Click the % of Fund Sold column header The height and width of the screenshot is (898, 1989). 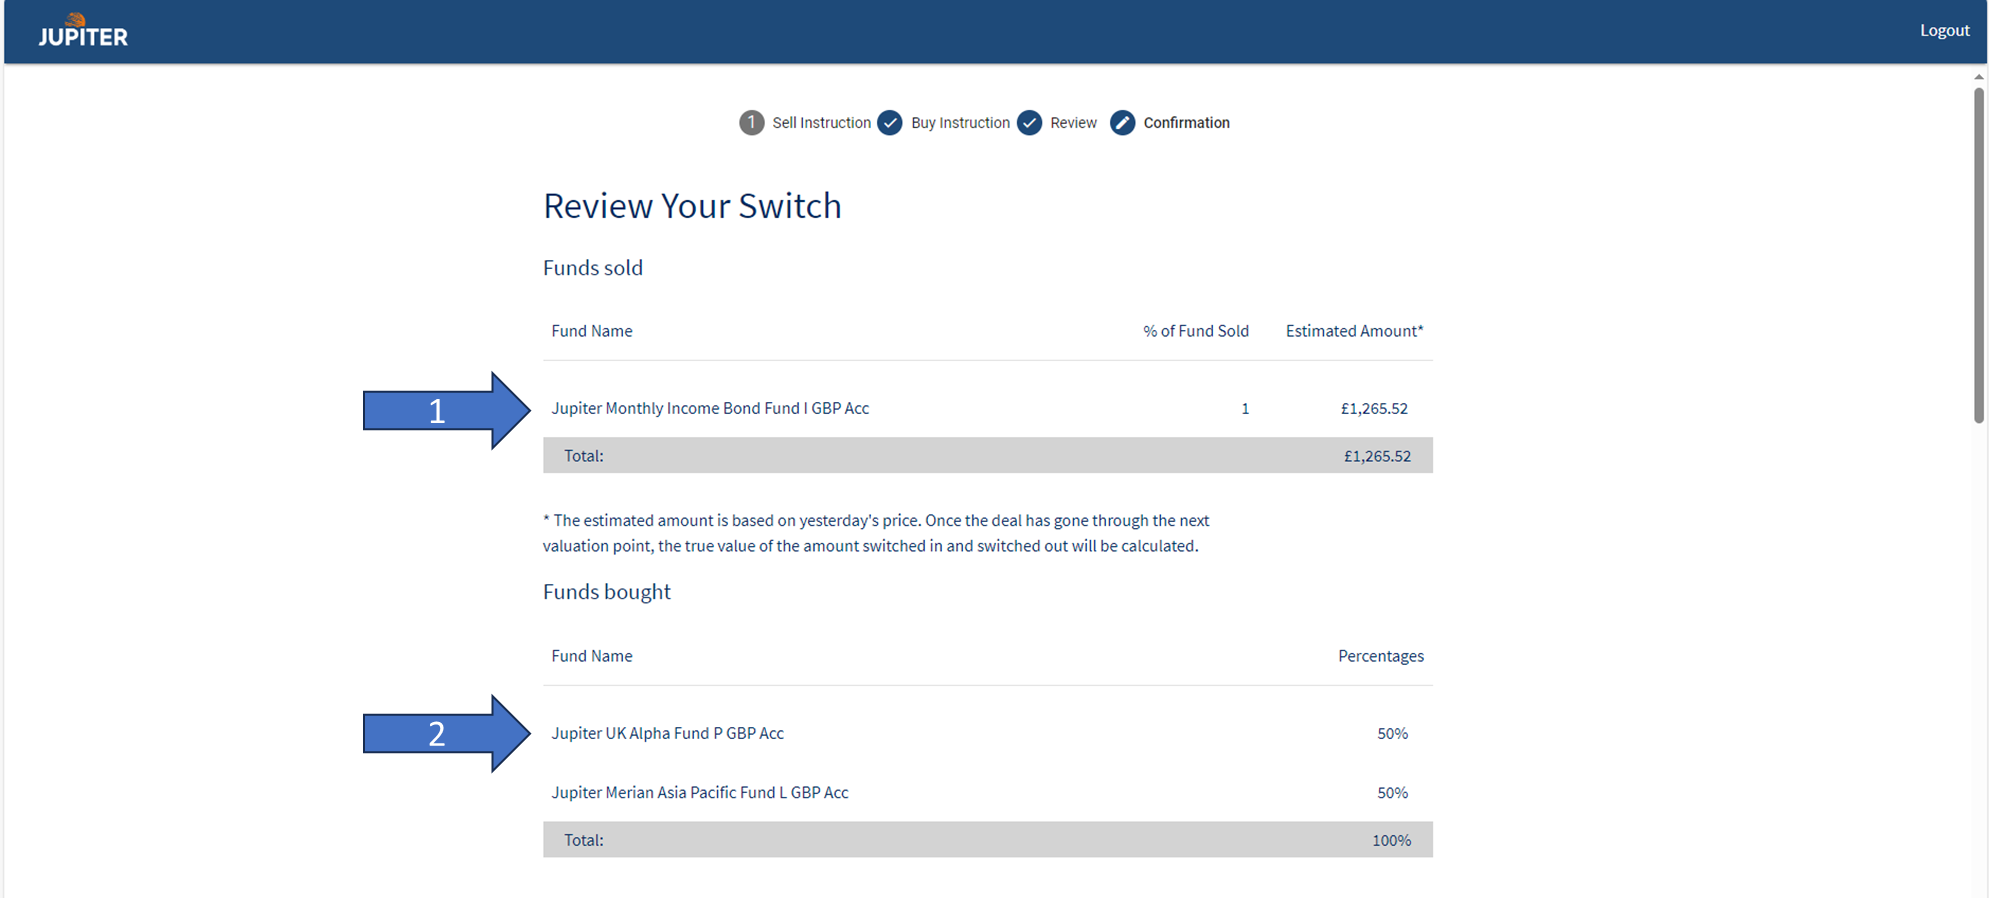coord(1196,331)
